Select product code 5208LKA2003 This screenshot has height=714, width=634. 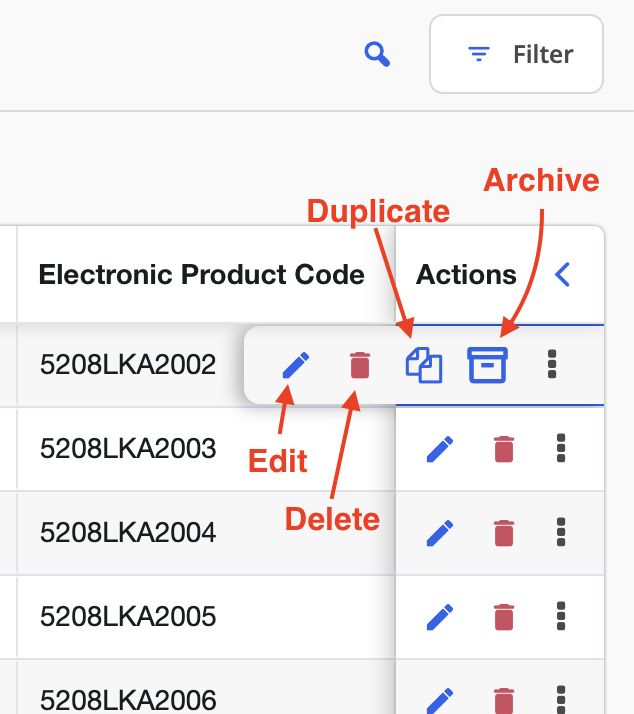click(128, 449)
